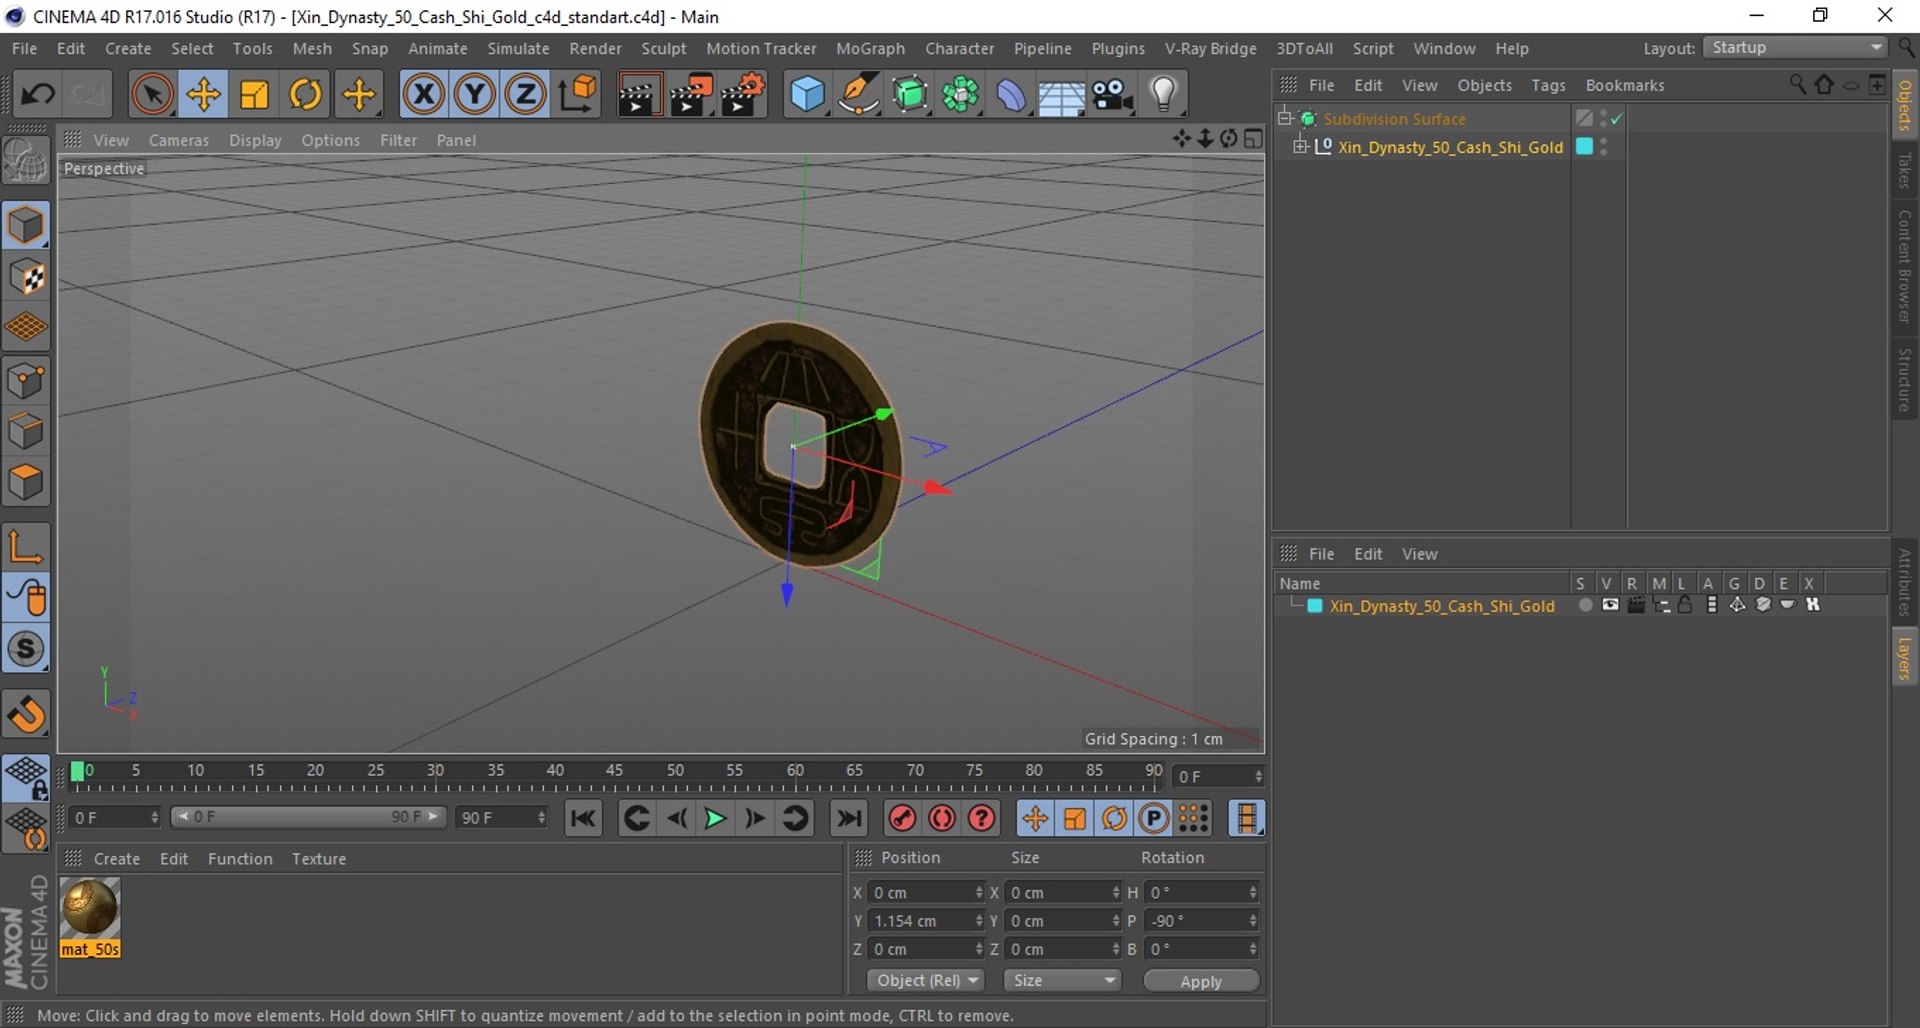
Task: Toggle layer Lock icon for Xin_Dynasty layer
Action: [x=1685, y=605]
